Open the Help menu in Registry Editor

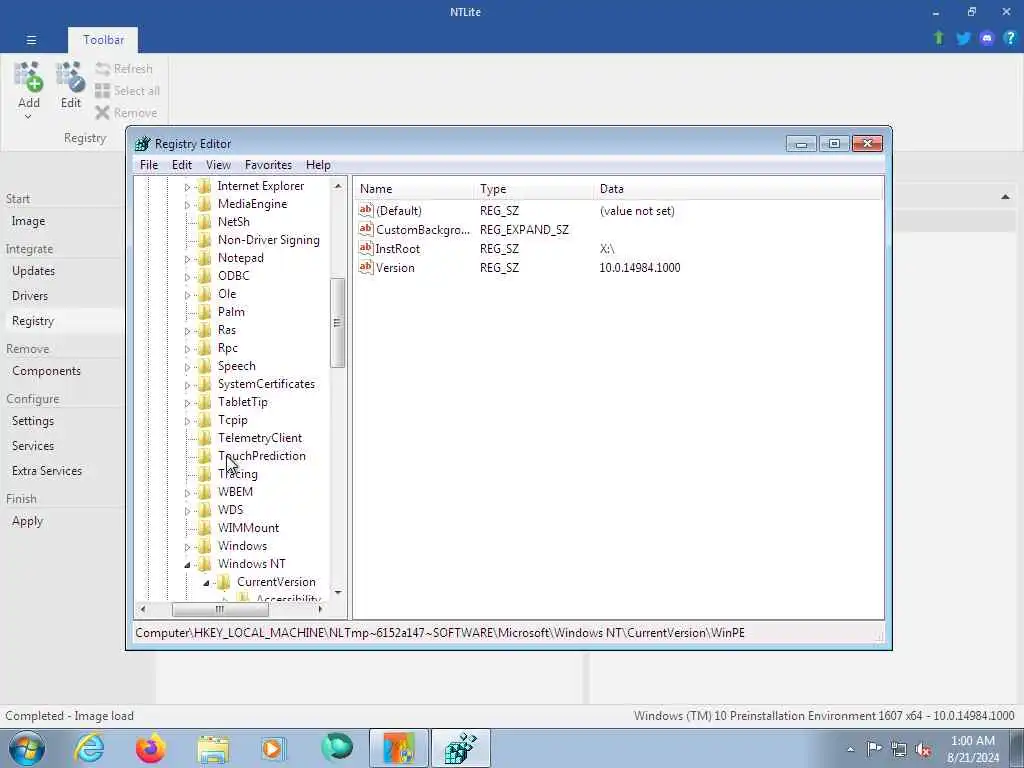coord(318,165)
